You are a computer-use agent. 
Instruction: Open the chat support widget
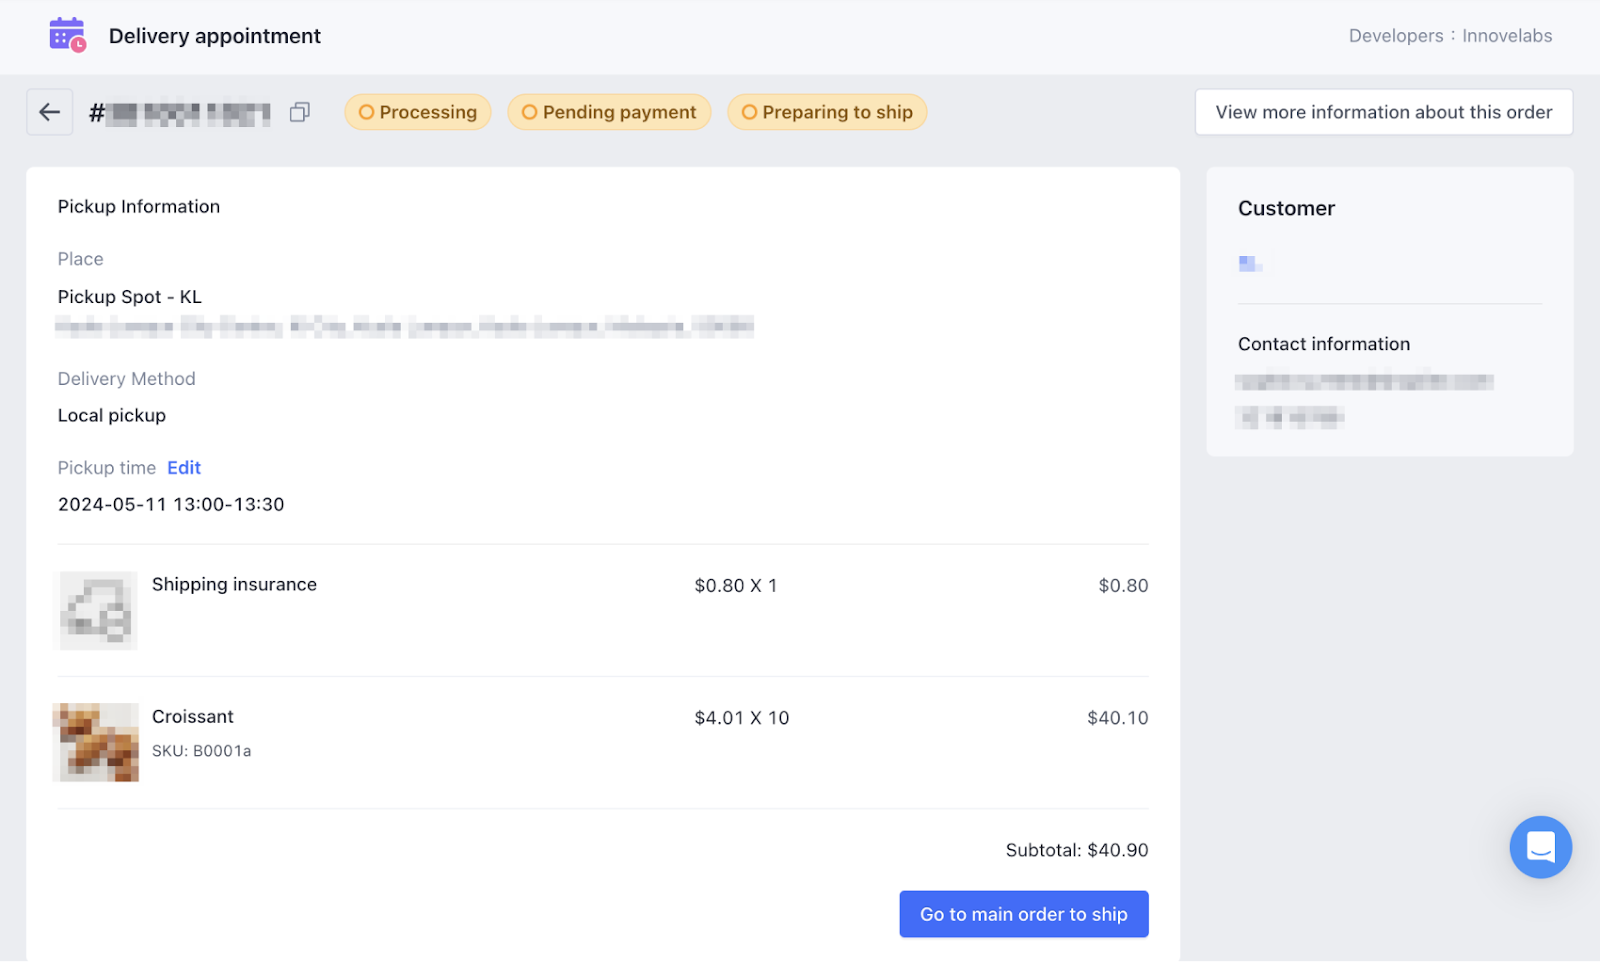pos(1540,847)
